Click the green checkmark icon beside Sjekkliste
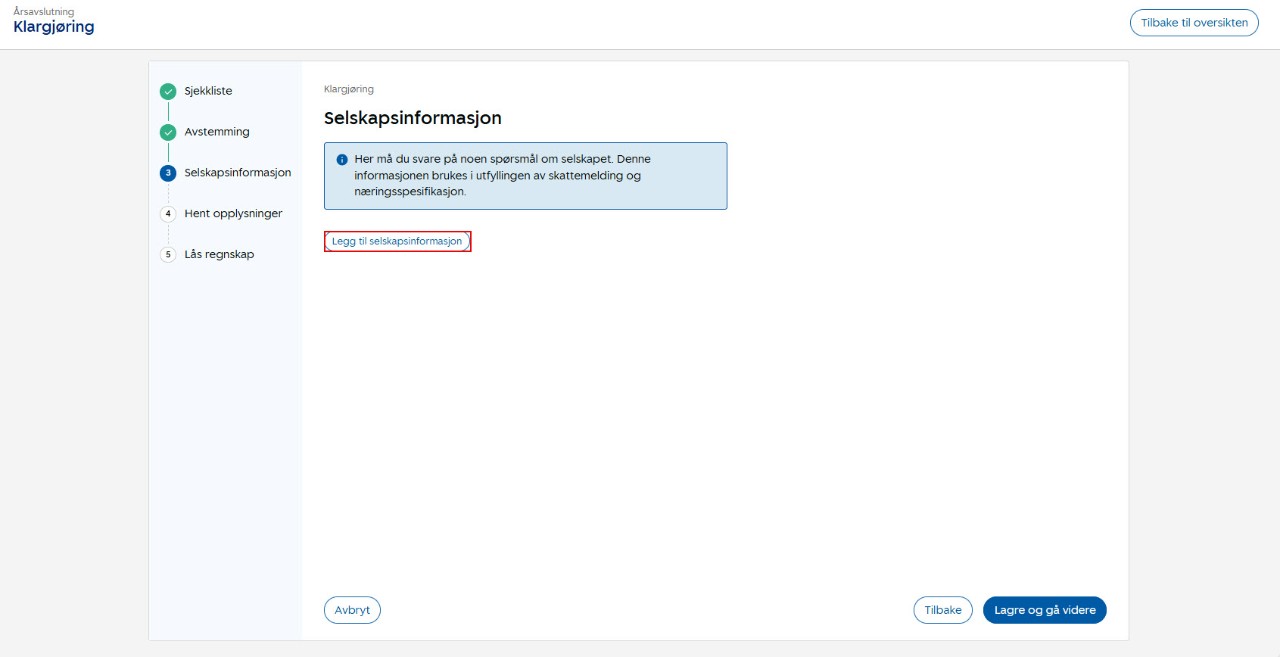This screenshot has height=657, width=1280. click(x=168, y=91)
